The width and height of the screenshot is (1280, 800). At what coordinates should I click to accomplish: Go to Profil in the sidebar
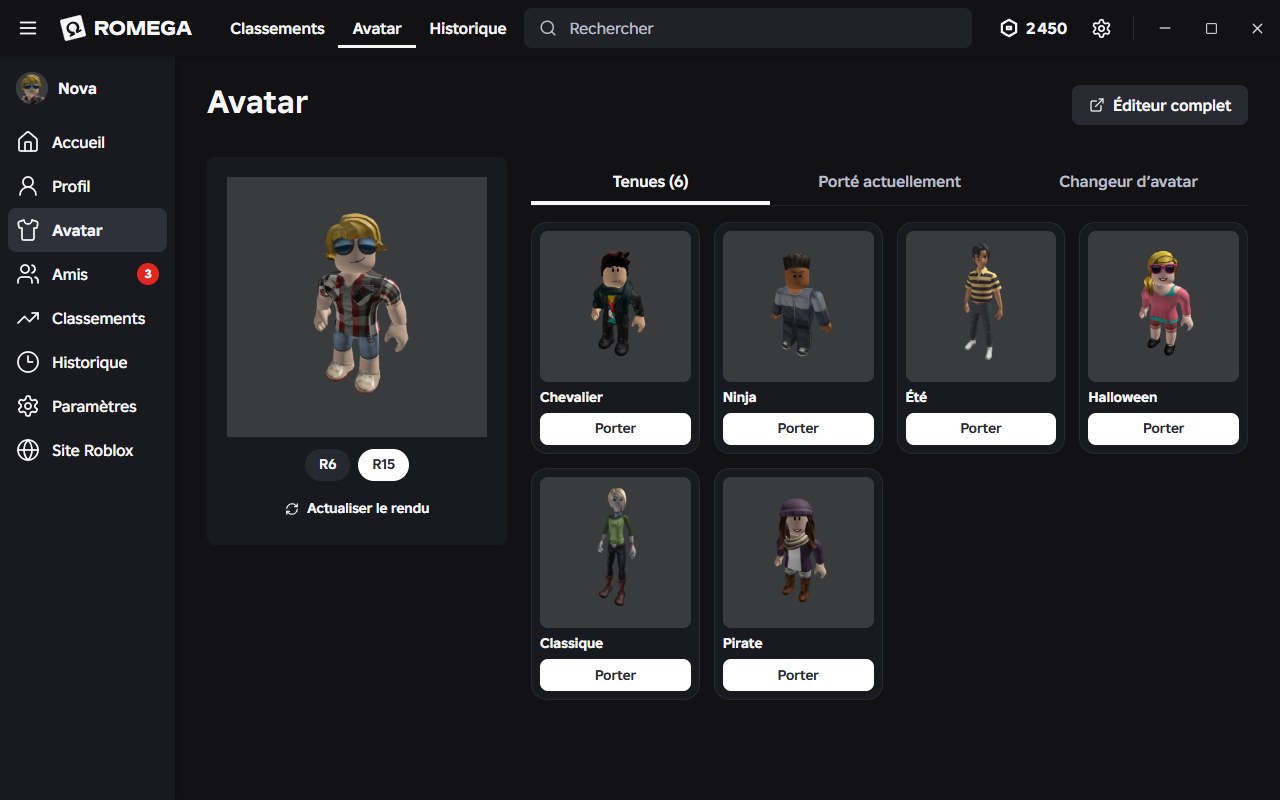[x=87, y=186]
